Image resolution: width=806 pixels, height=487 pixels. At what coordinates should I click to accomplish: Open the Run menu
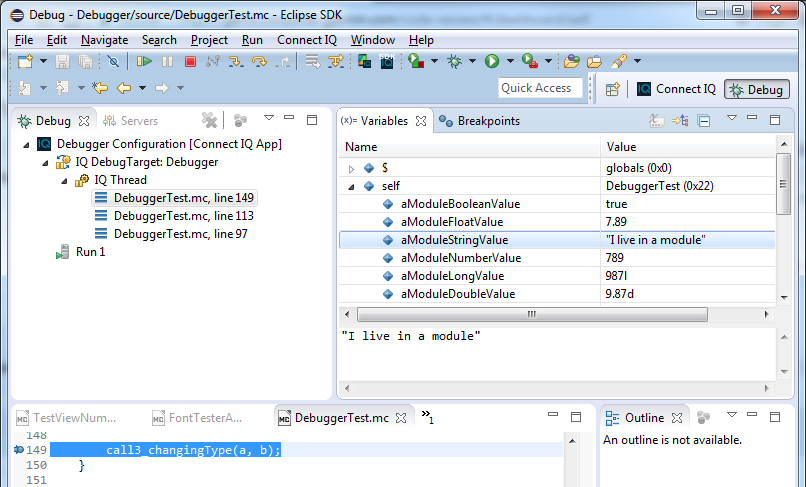coord(252,40)
